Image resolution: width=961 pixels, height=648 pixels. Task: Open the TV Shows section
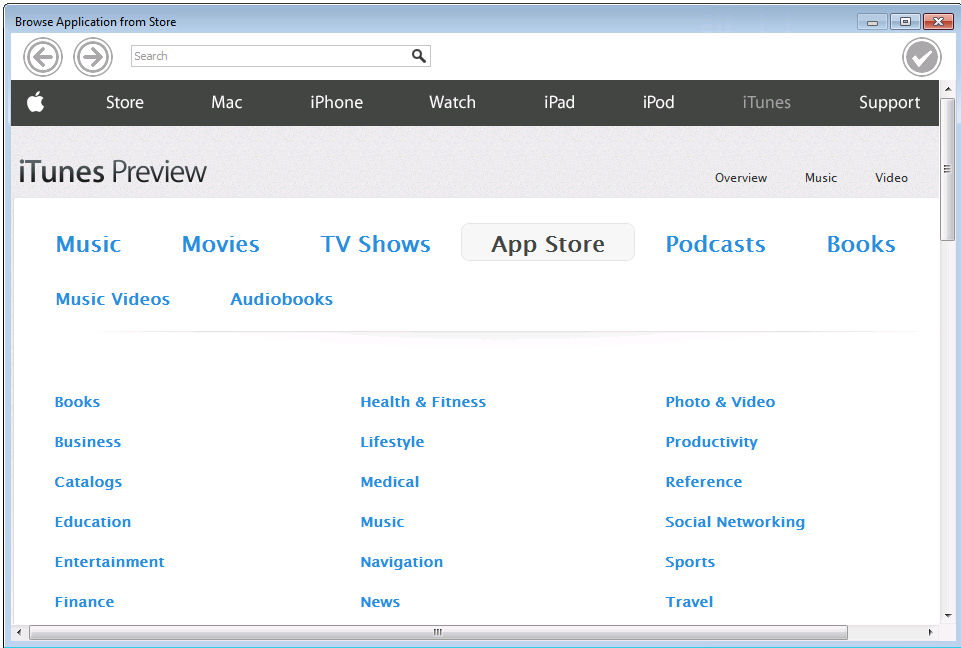point(375,243)
